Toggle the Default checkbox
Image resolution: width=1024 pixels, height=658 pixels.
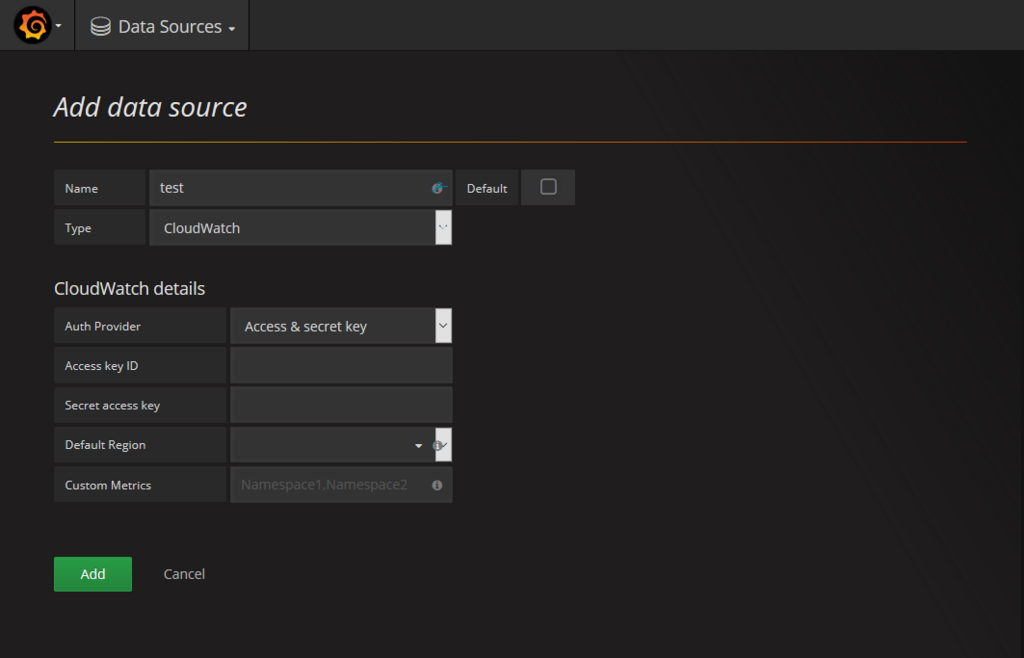(548, 187)
